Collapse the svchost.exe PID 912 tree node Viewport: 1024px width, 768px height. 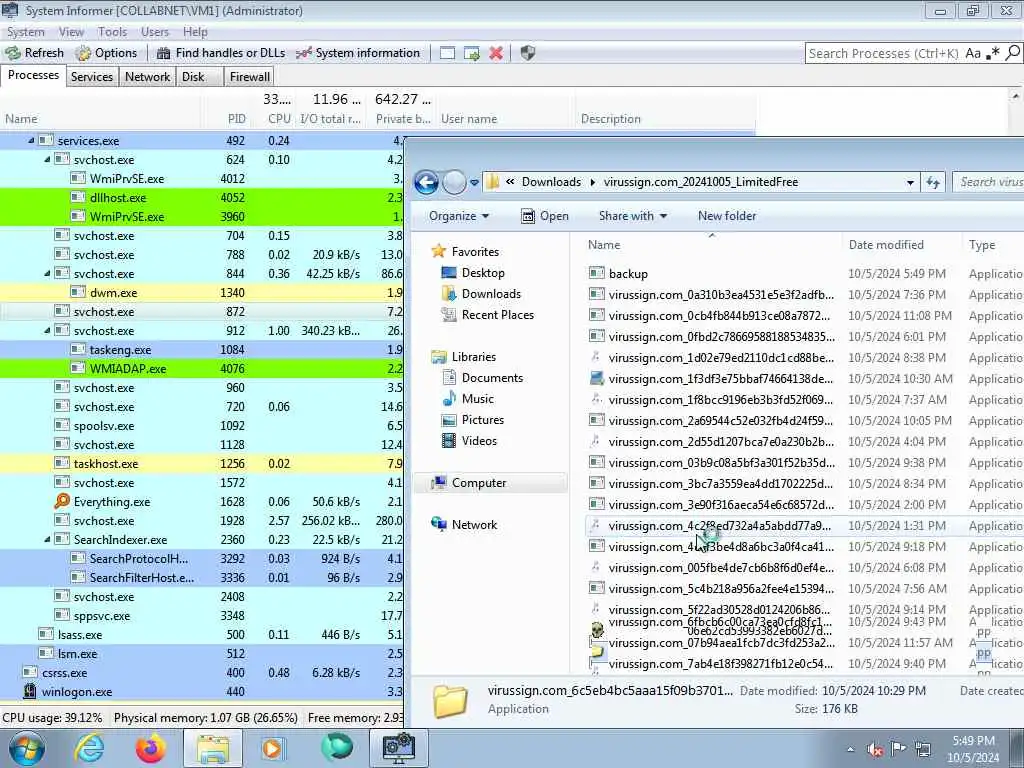click(47, 330)
